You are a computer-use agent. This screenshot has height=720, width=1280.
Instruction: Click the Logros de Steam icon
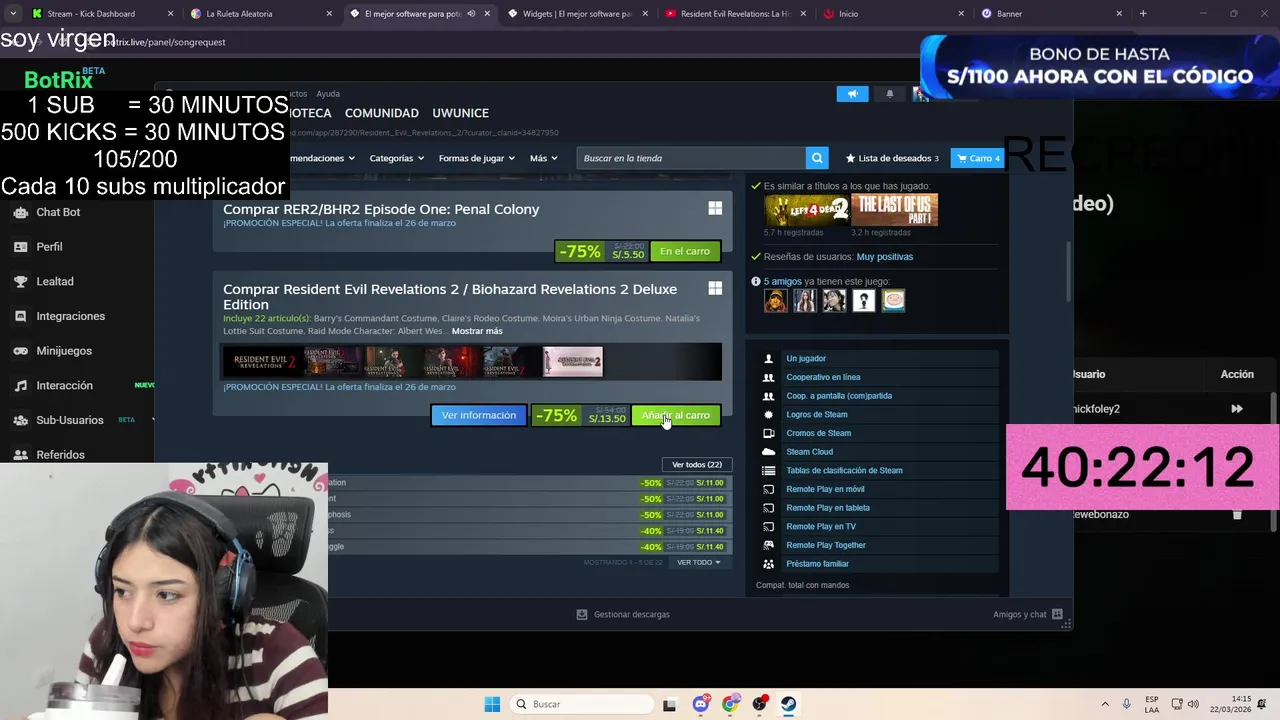click(x=768, y=414)
